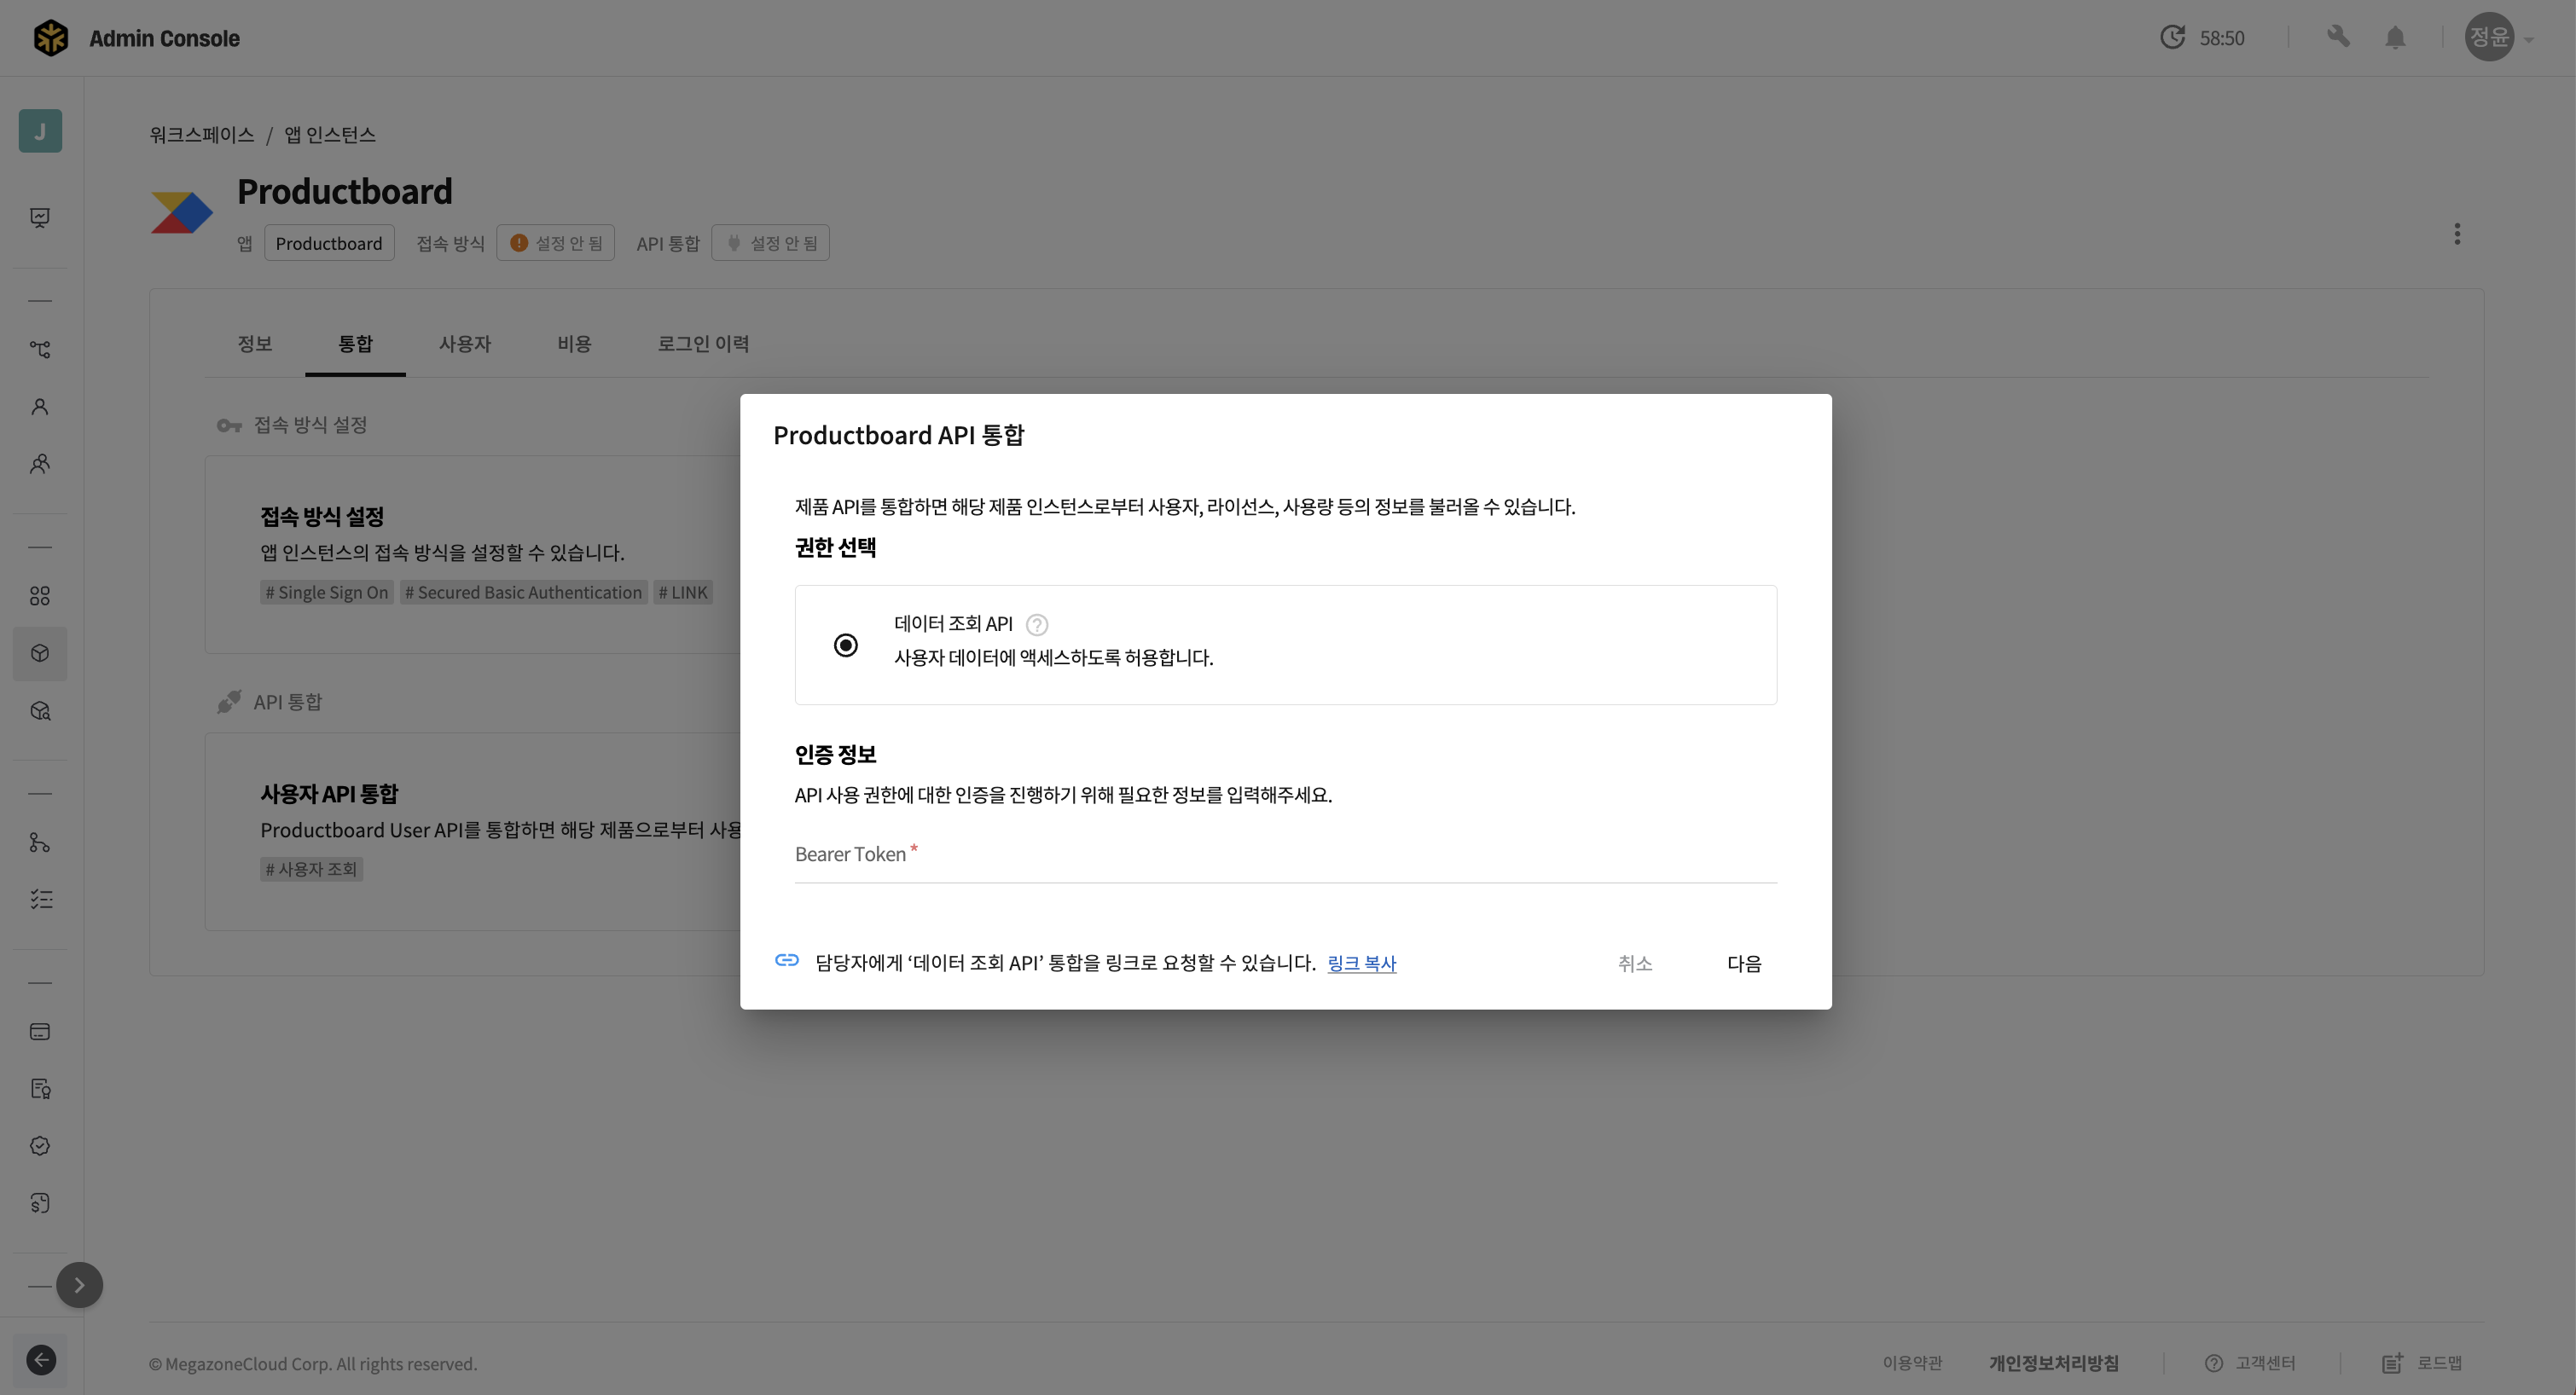Click the back arrow icon in sidebar
The height and width of the screenshot is (1395, 2576).
coord(41,1360)
